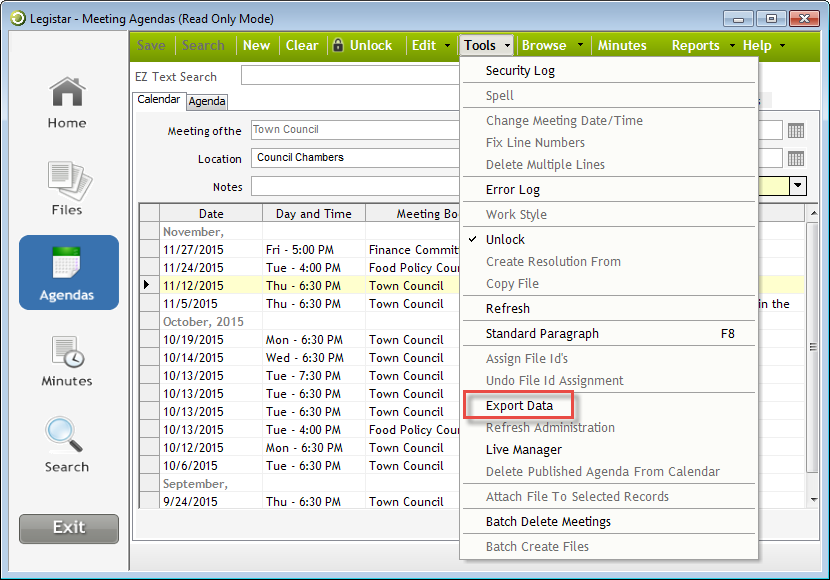Image resolution: width=830 pixels, height=580 pixels.
Task: Expand the Edit menu dropdown arrow
Action: pyautogui.click(x=447, y=46)
